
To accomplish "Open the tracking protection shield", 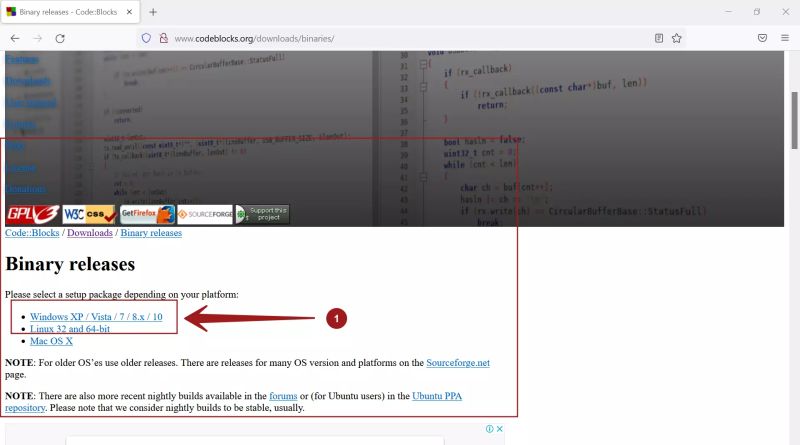I will [x=146, y=38].
